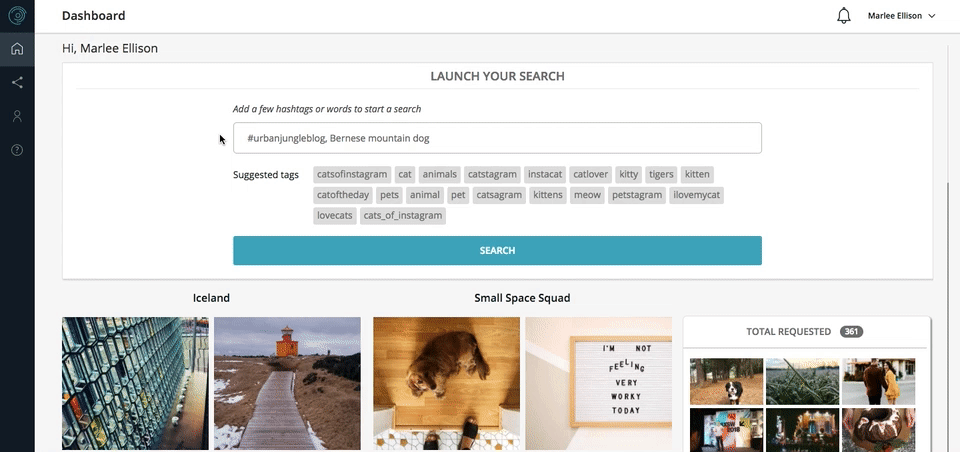Add the kitten suggested tag
960x452 pixels.
697,174
